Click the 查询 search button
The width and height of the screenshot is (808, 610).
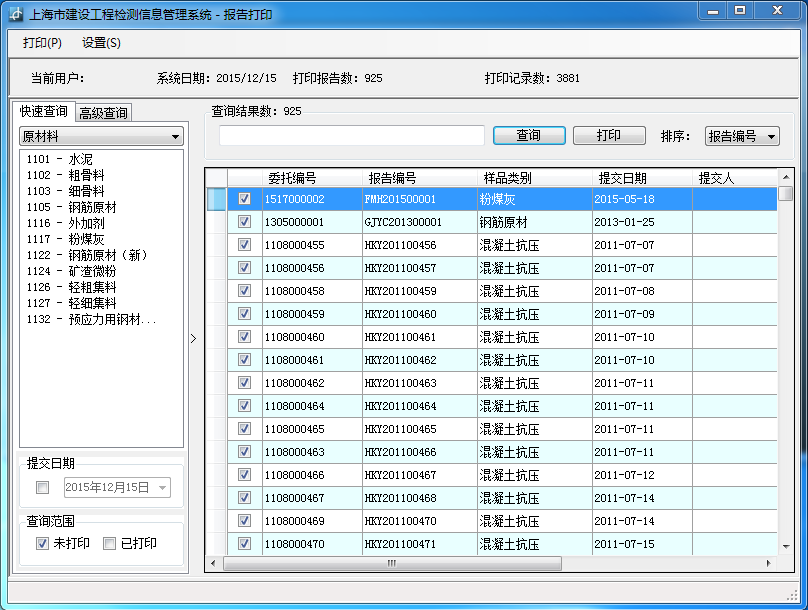528,136
